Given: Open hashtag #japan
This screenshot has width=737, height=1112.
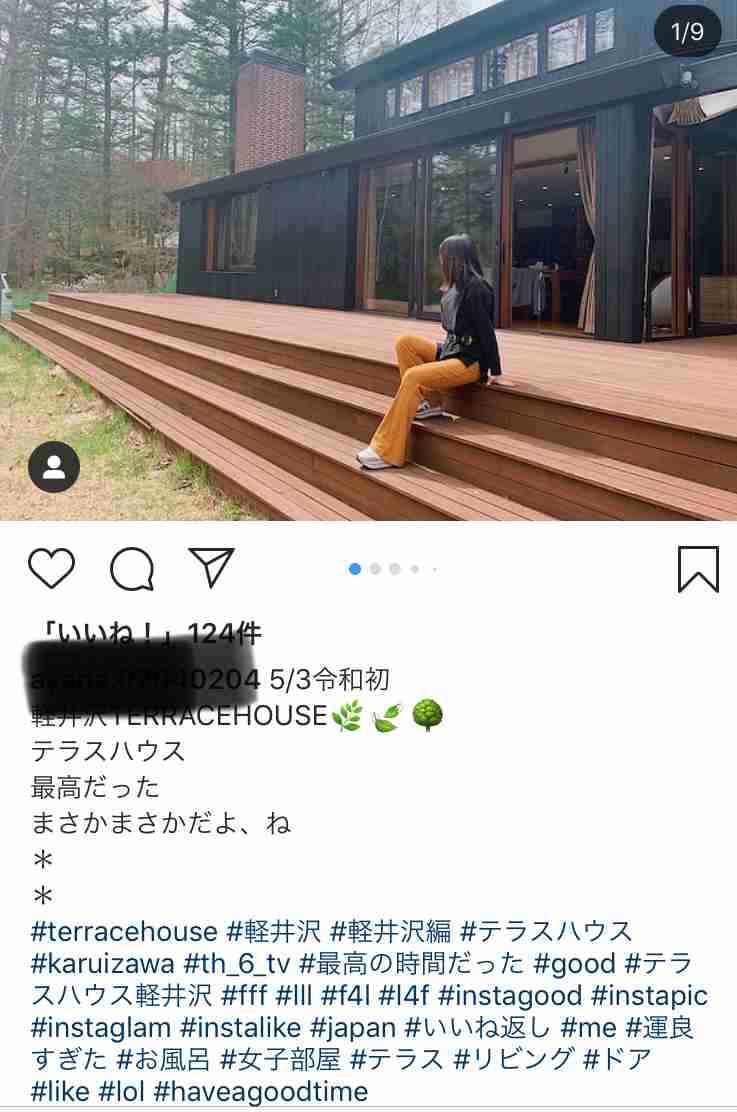Looking at the screenshot, I should pyautogui.click(x=353, y=1028).
